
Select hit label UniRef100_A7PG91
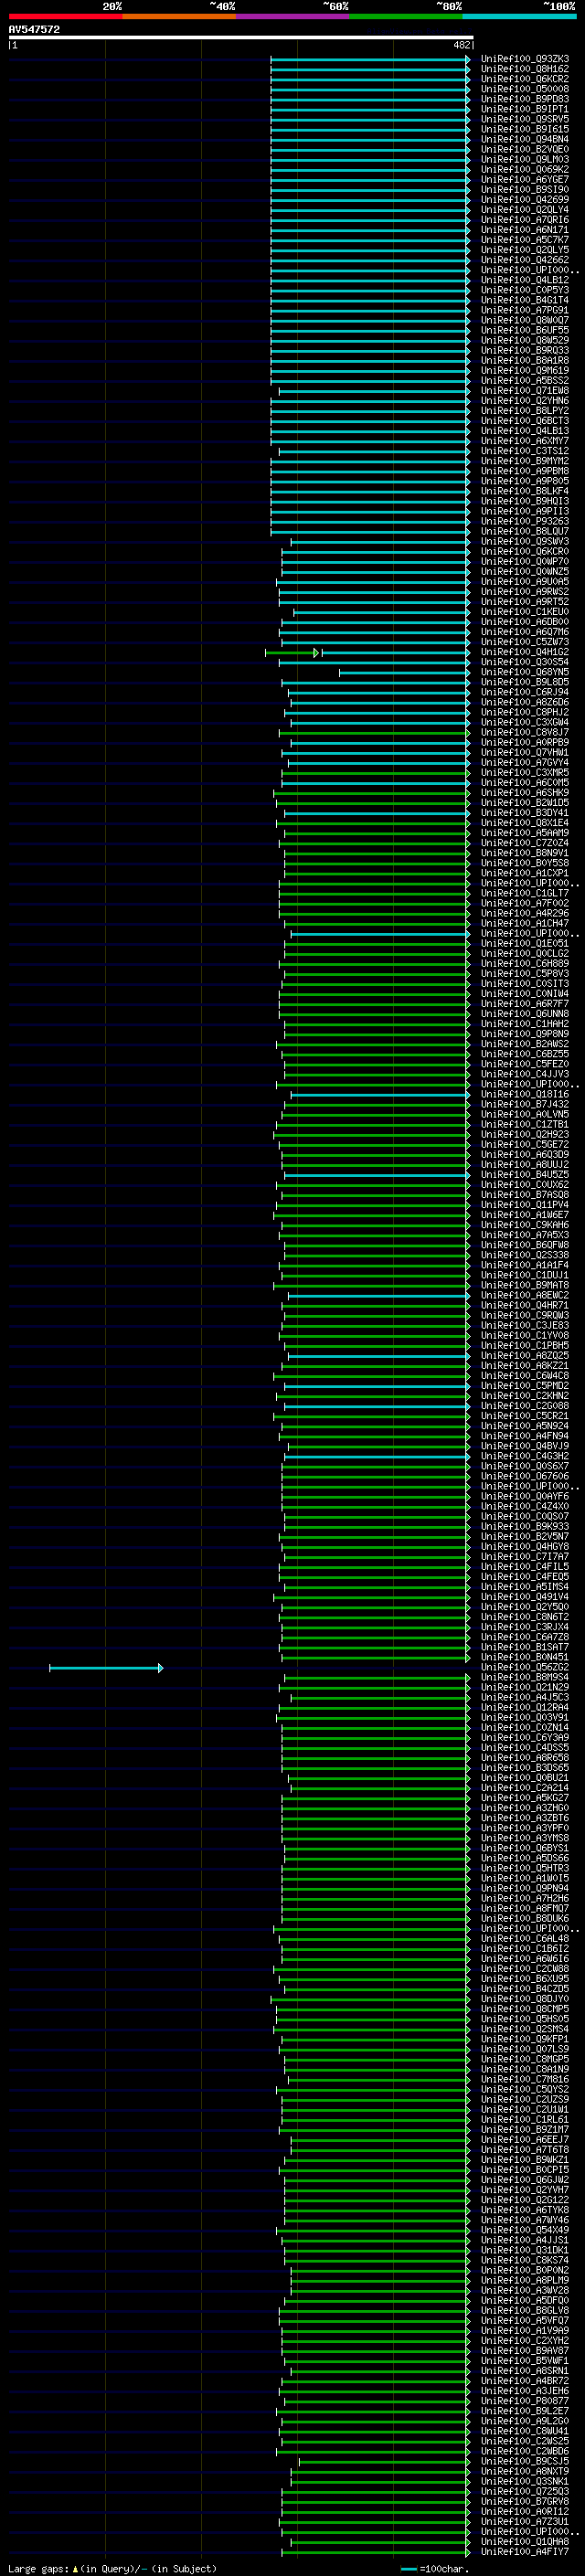(525, 310)
